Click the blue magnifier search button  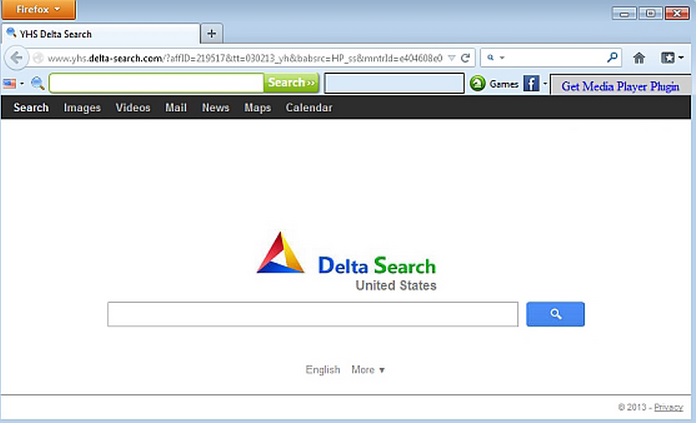[x=555, y=314]
